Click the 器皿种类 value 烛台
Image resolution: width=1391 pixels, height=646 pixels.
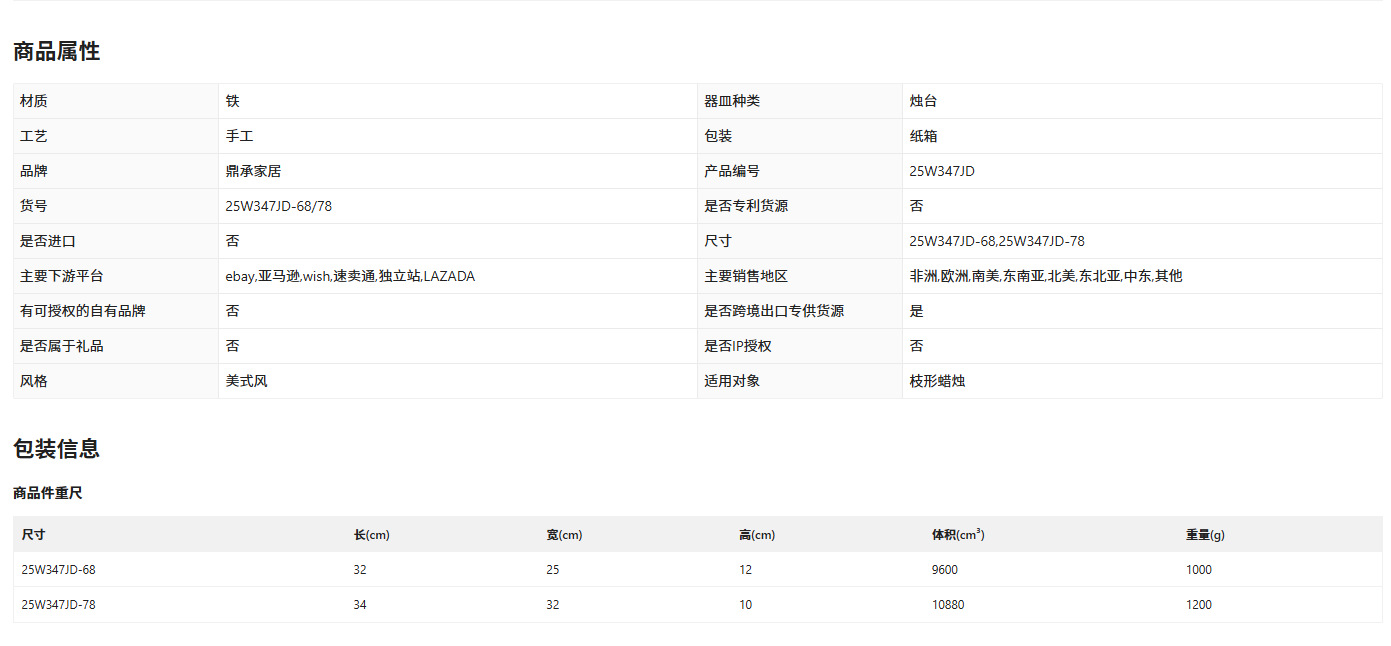pyautogui.click(x=923, y=101)
